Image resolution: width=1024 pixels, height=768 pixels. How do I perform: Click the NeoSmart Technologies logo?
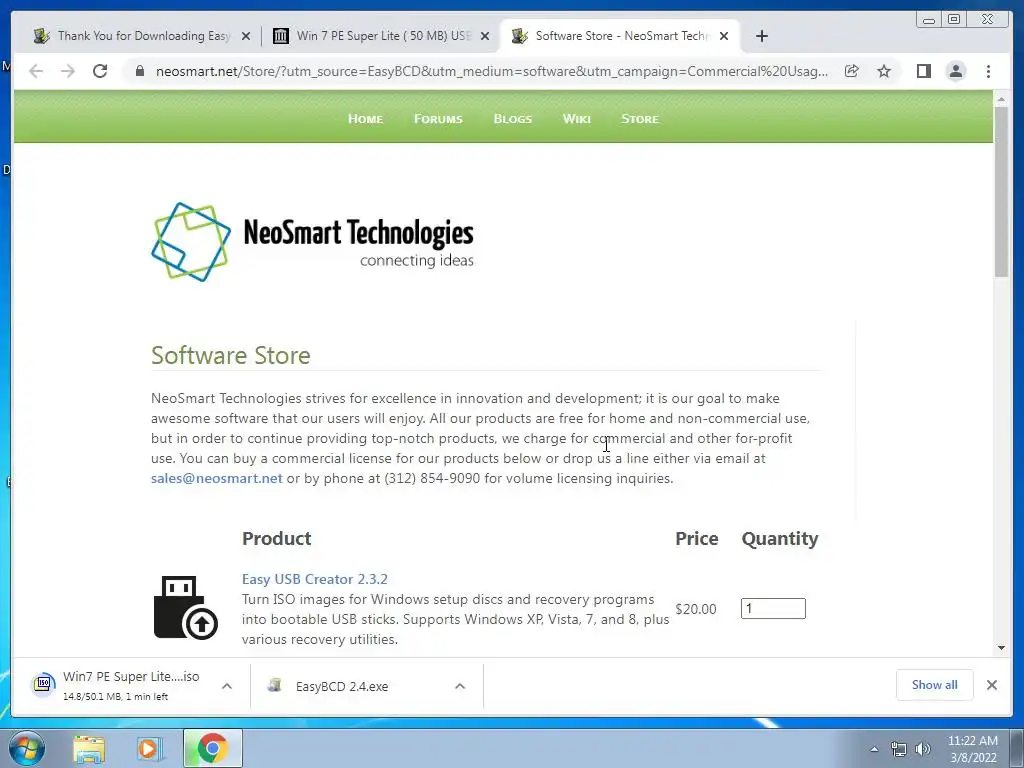(312, 242)
